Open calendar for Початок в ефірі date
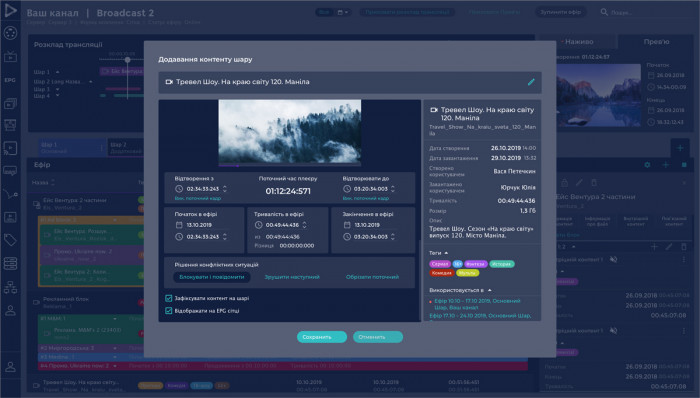Image resolution: width=700 pixels, height=398 pixels. point(179,225)
